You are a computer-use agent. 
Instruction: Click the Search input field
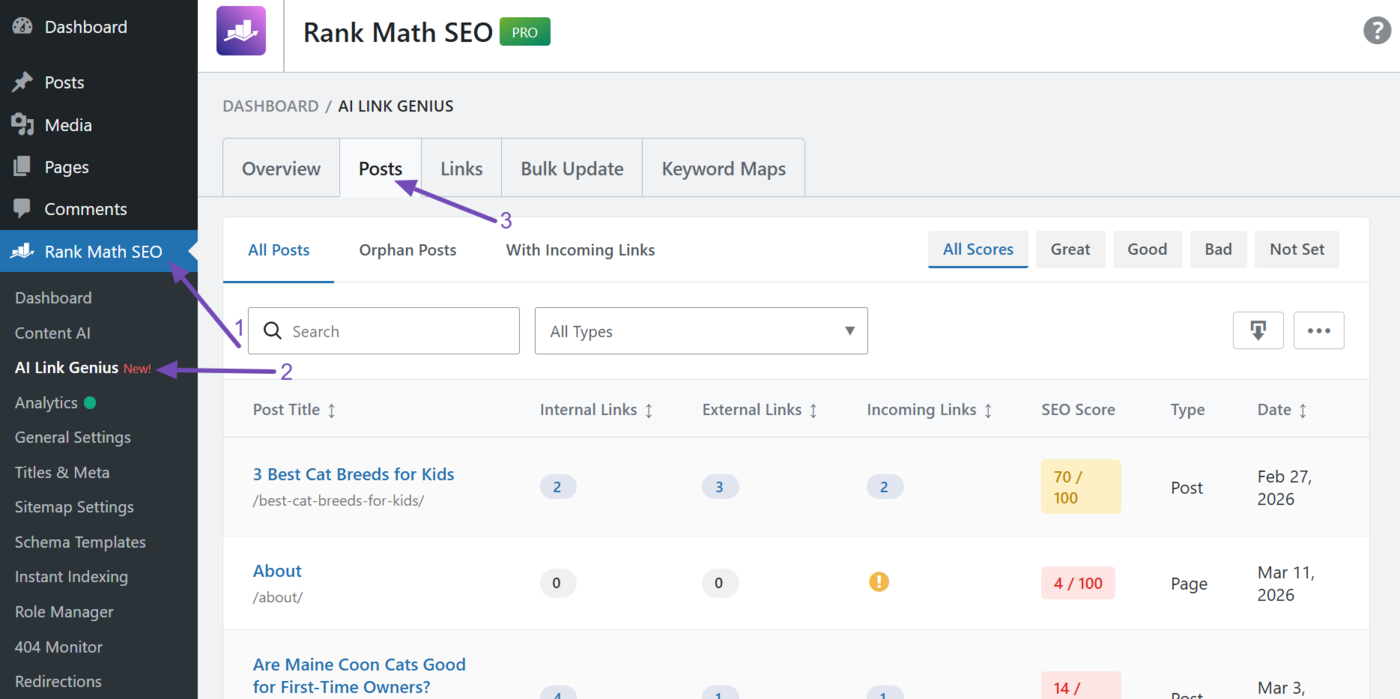[x=384, y=331]
